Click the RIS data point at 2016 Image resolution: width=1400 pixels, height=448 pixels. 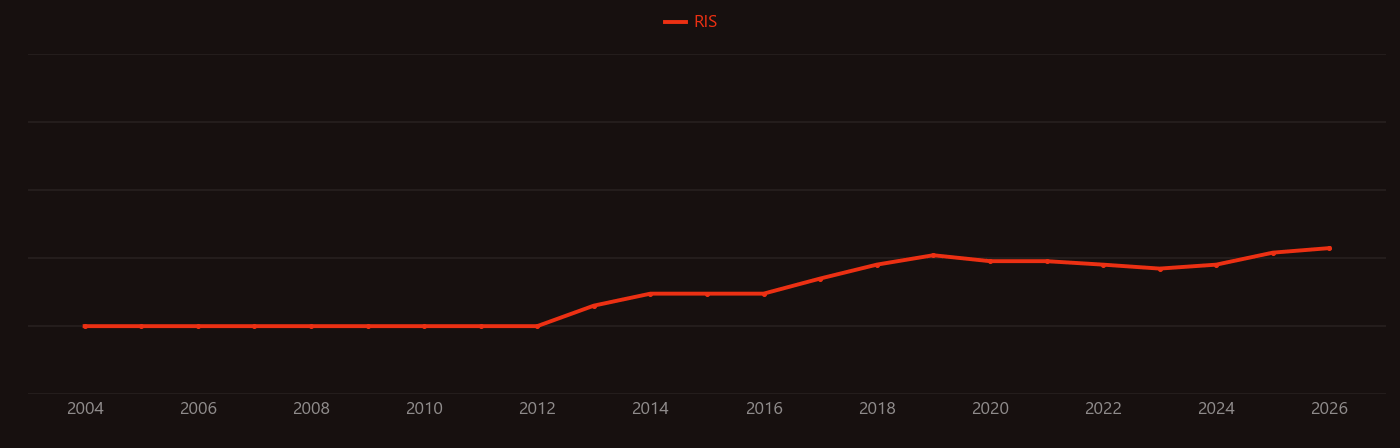click(x=764, y=294)
